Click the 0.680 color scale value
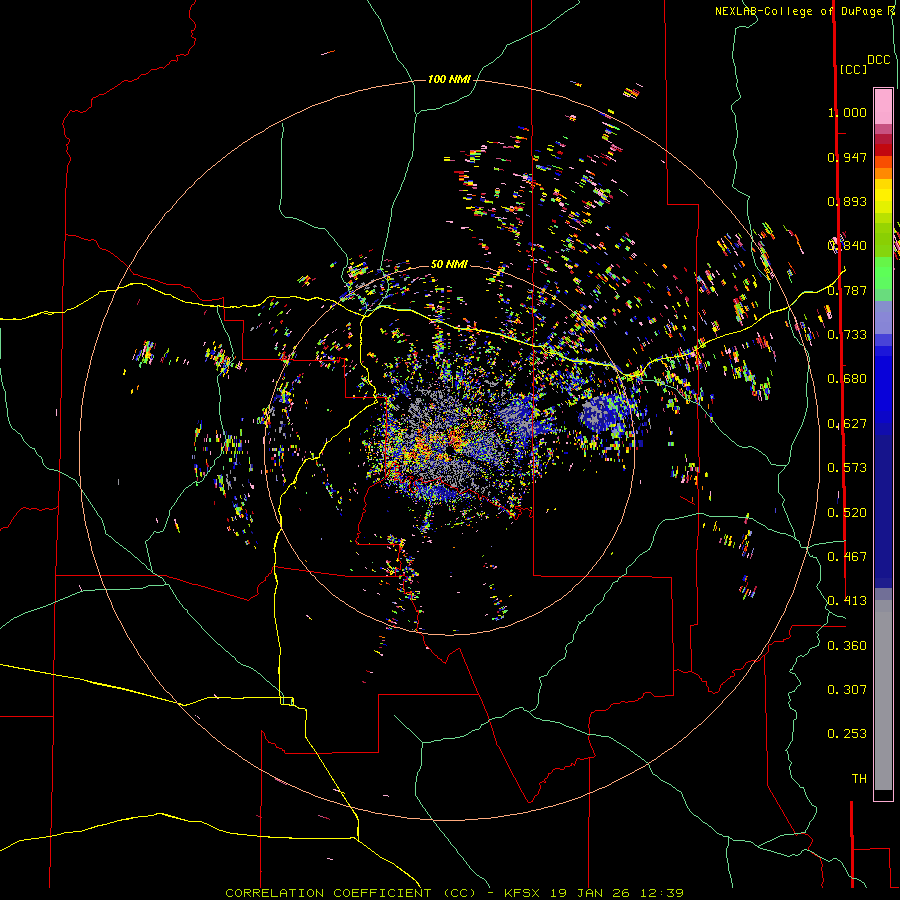Screen dimensions: 900x900 point(847,379)
